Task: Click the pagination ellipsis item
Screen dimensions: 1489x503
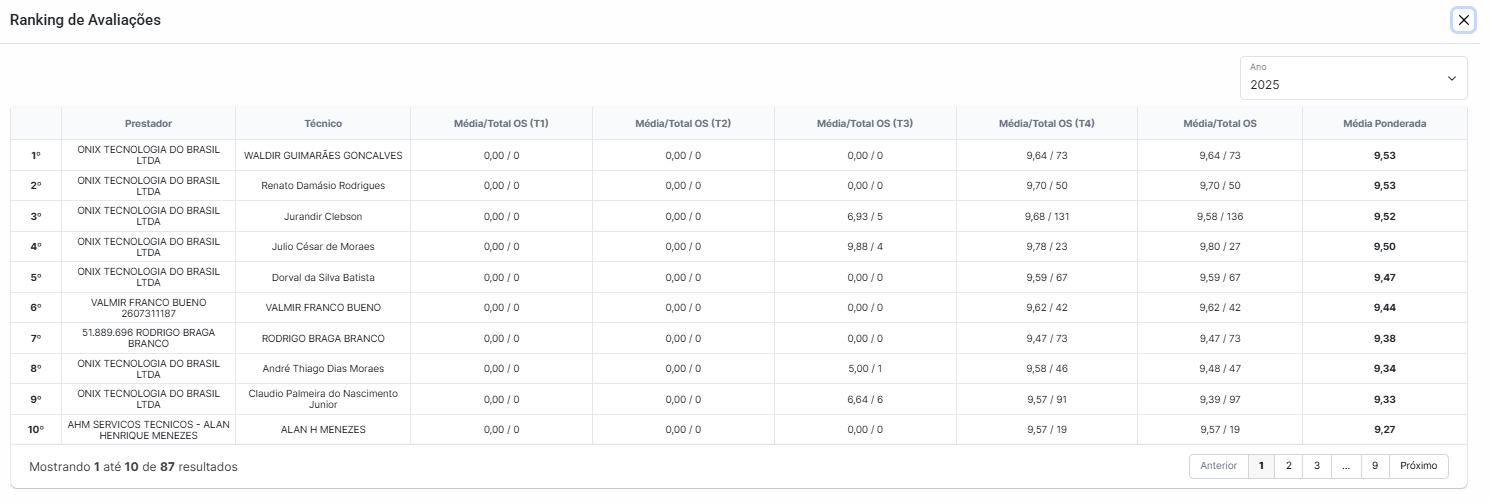Action: pos(1346,466)
